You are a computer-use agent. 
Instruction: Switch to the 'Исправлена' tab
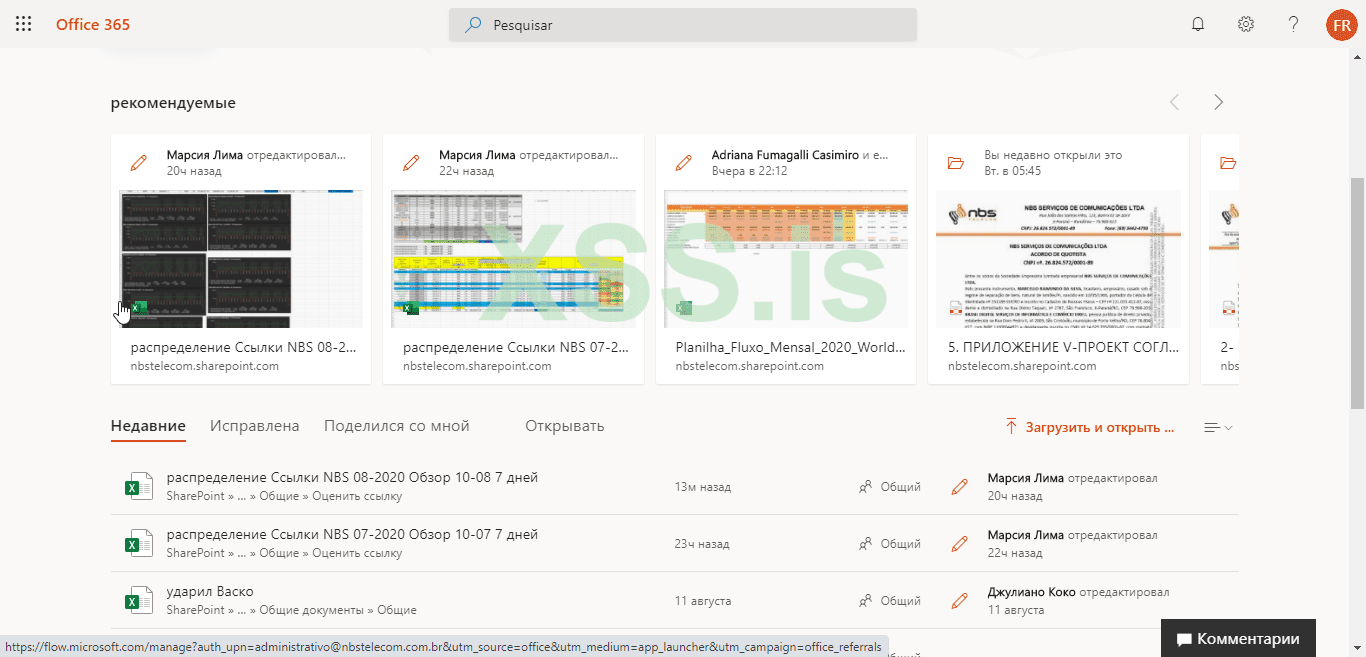254,425
